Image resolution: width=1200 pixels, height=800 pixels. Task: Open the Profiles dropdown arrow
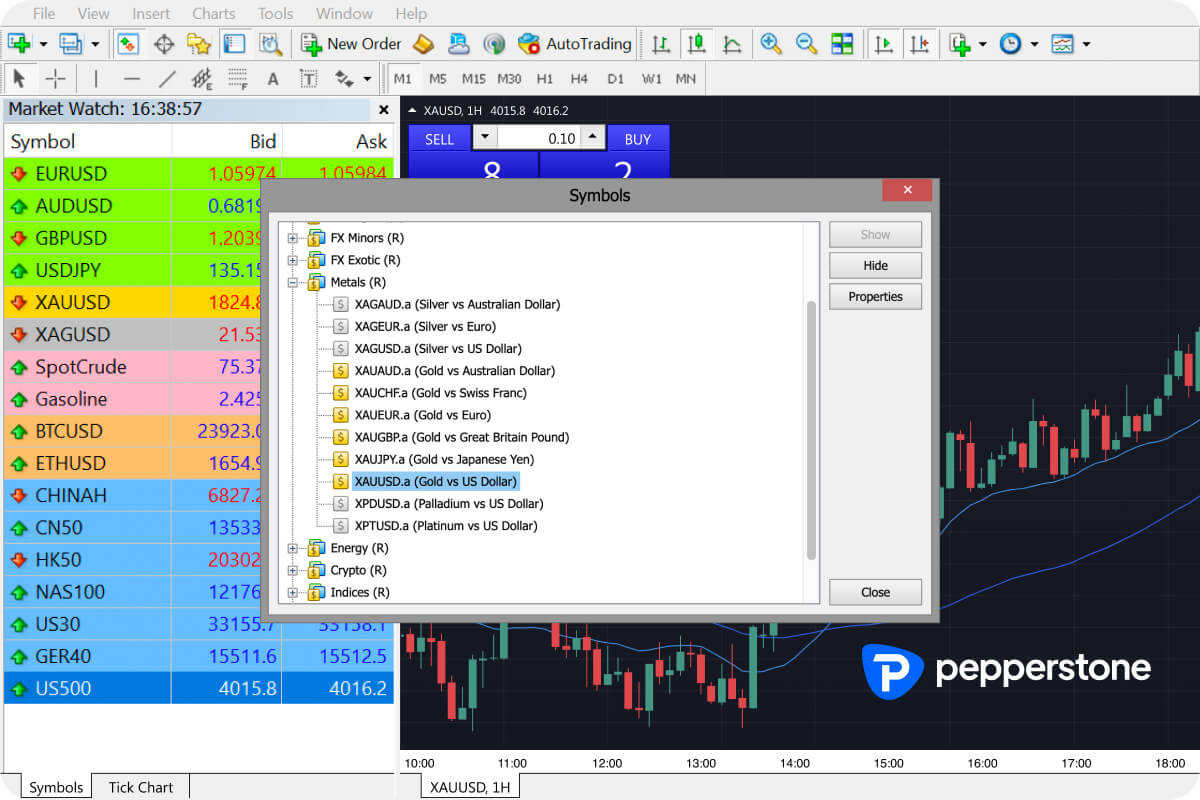(x=95, y=44)
